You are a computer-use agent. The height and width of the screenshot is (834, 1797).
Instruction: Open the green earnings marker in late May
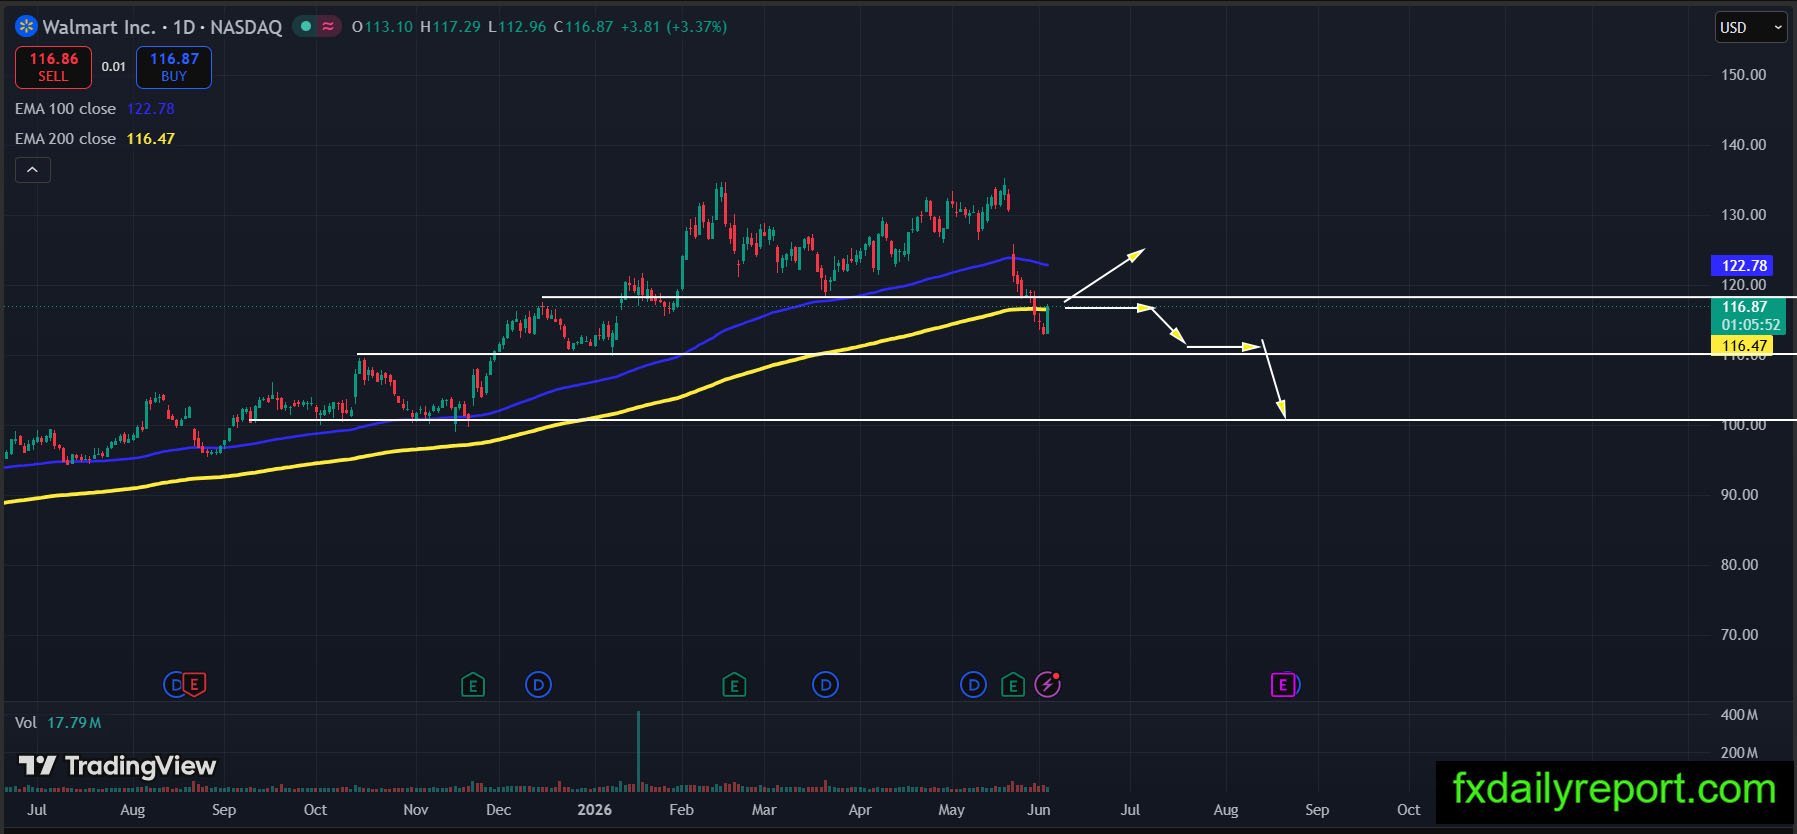(x=1013, y=685)
